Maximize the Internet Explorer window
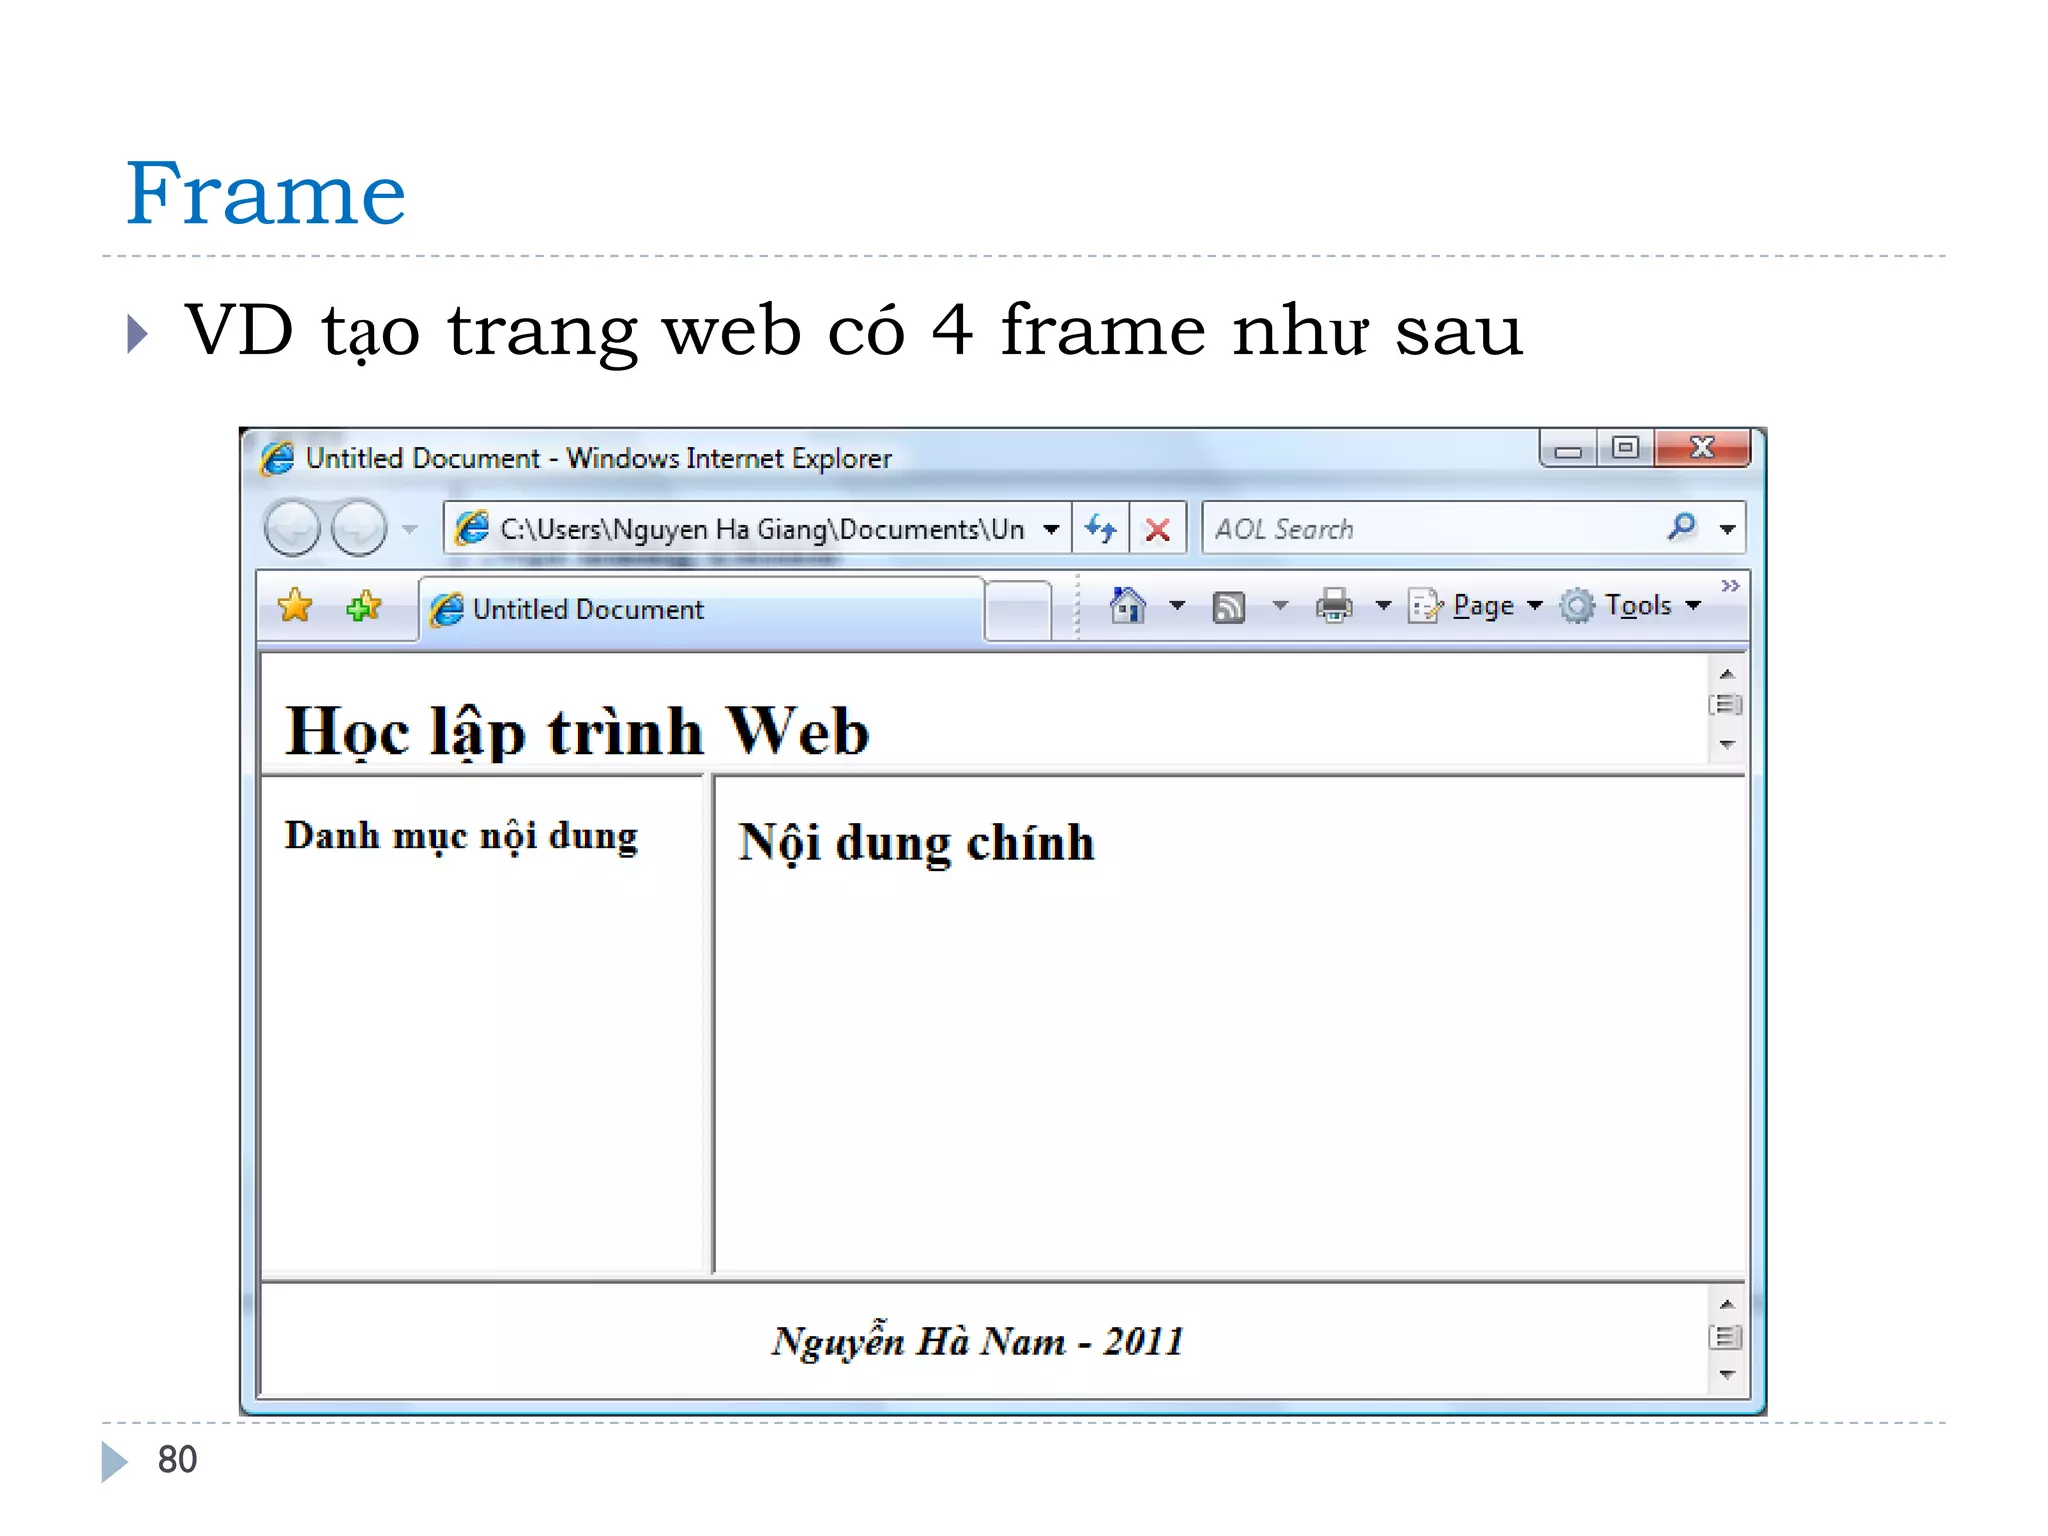Screen dimensions: 2048x1536 1626,448
